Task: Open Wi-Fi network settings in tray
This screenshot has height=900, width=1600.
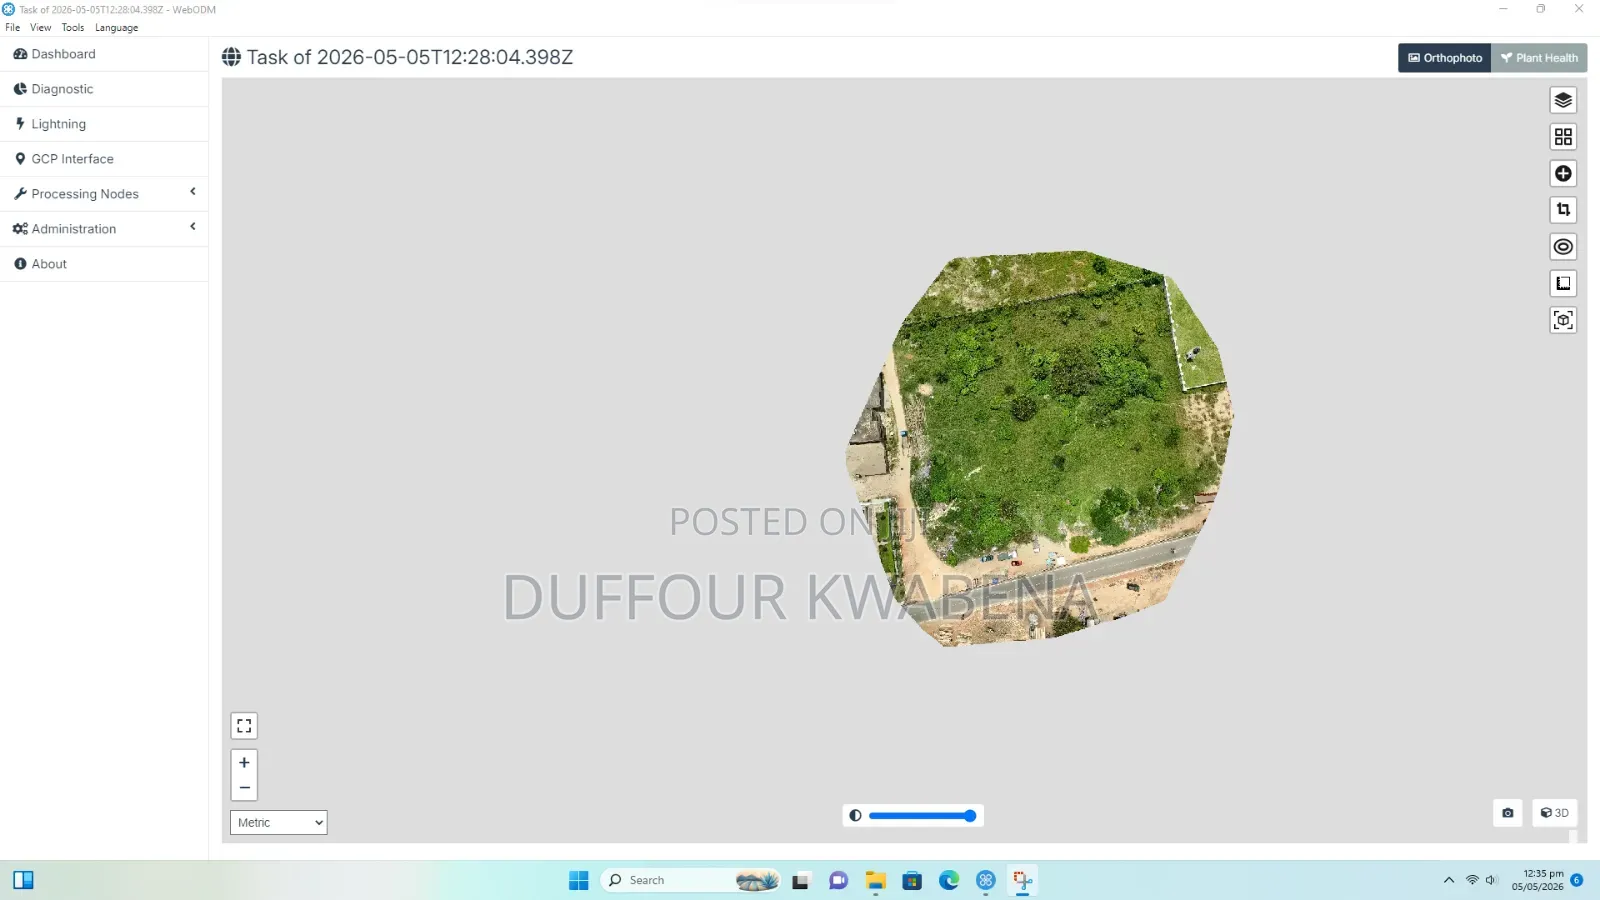Action: (x=1472, y=880)
